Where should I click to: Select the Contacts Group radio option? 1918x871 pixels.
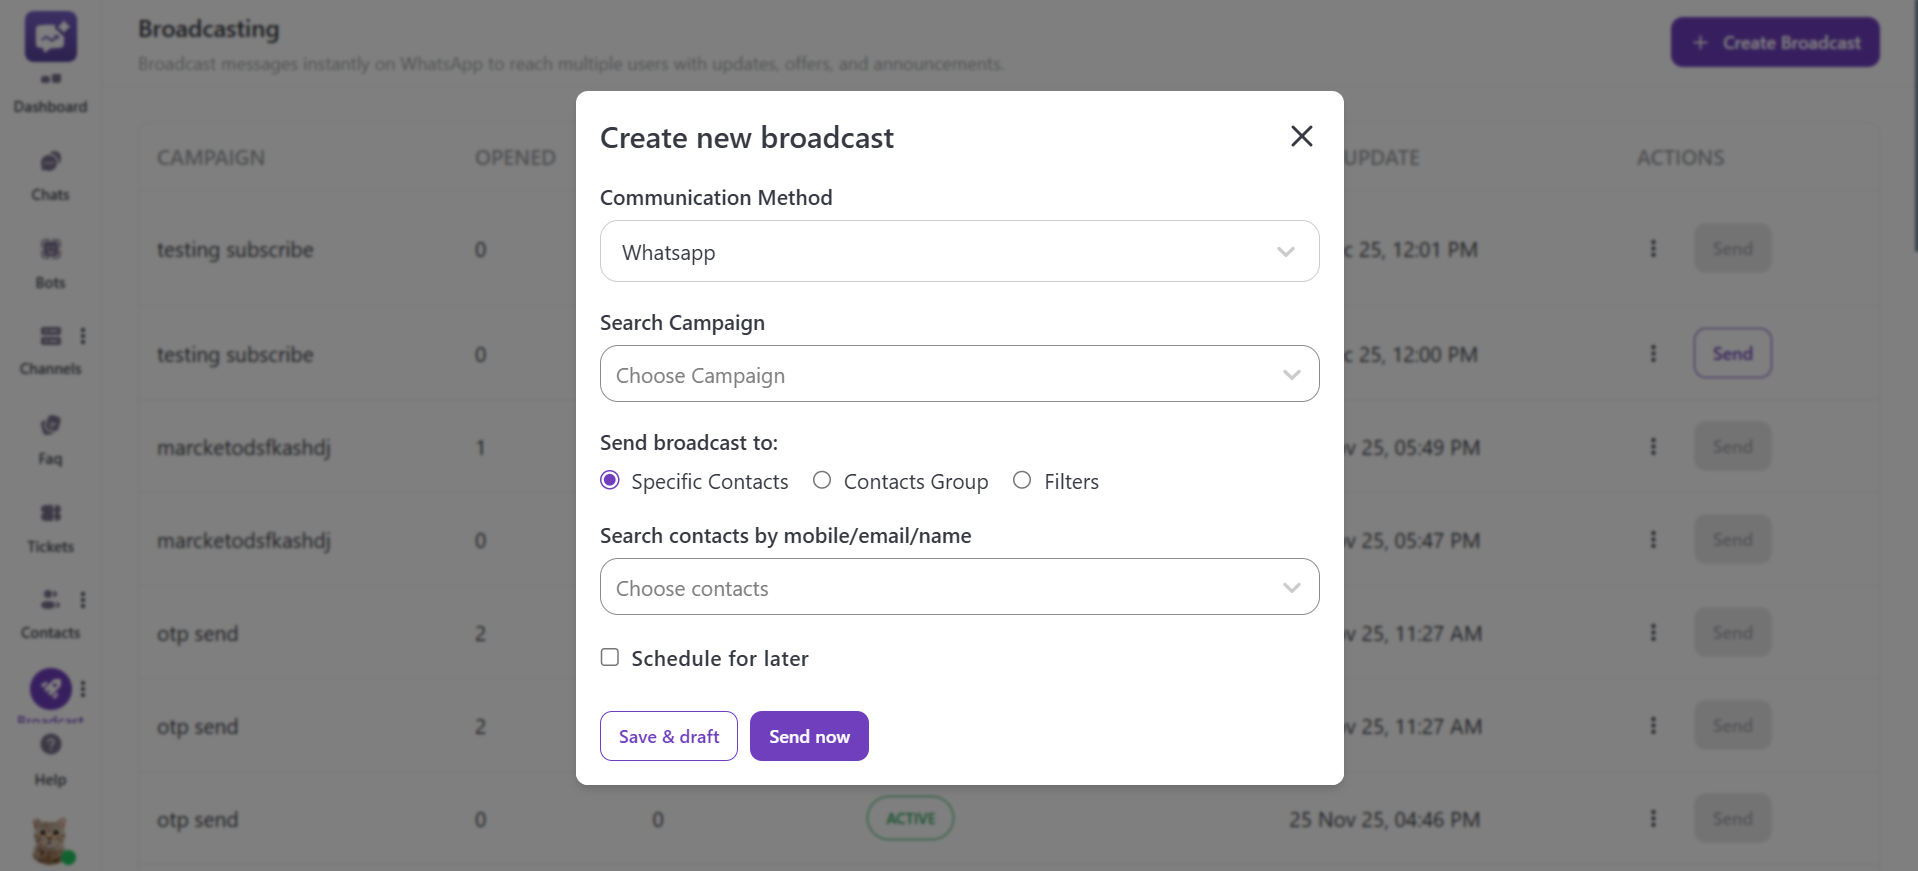point(822,480)
